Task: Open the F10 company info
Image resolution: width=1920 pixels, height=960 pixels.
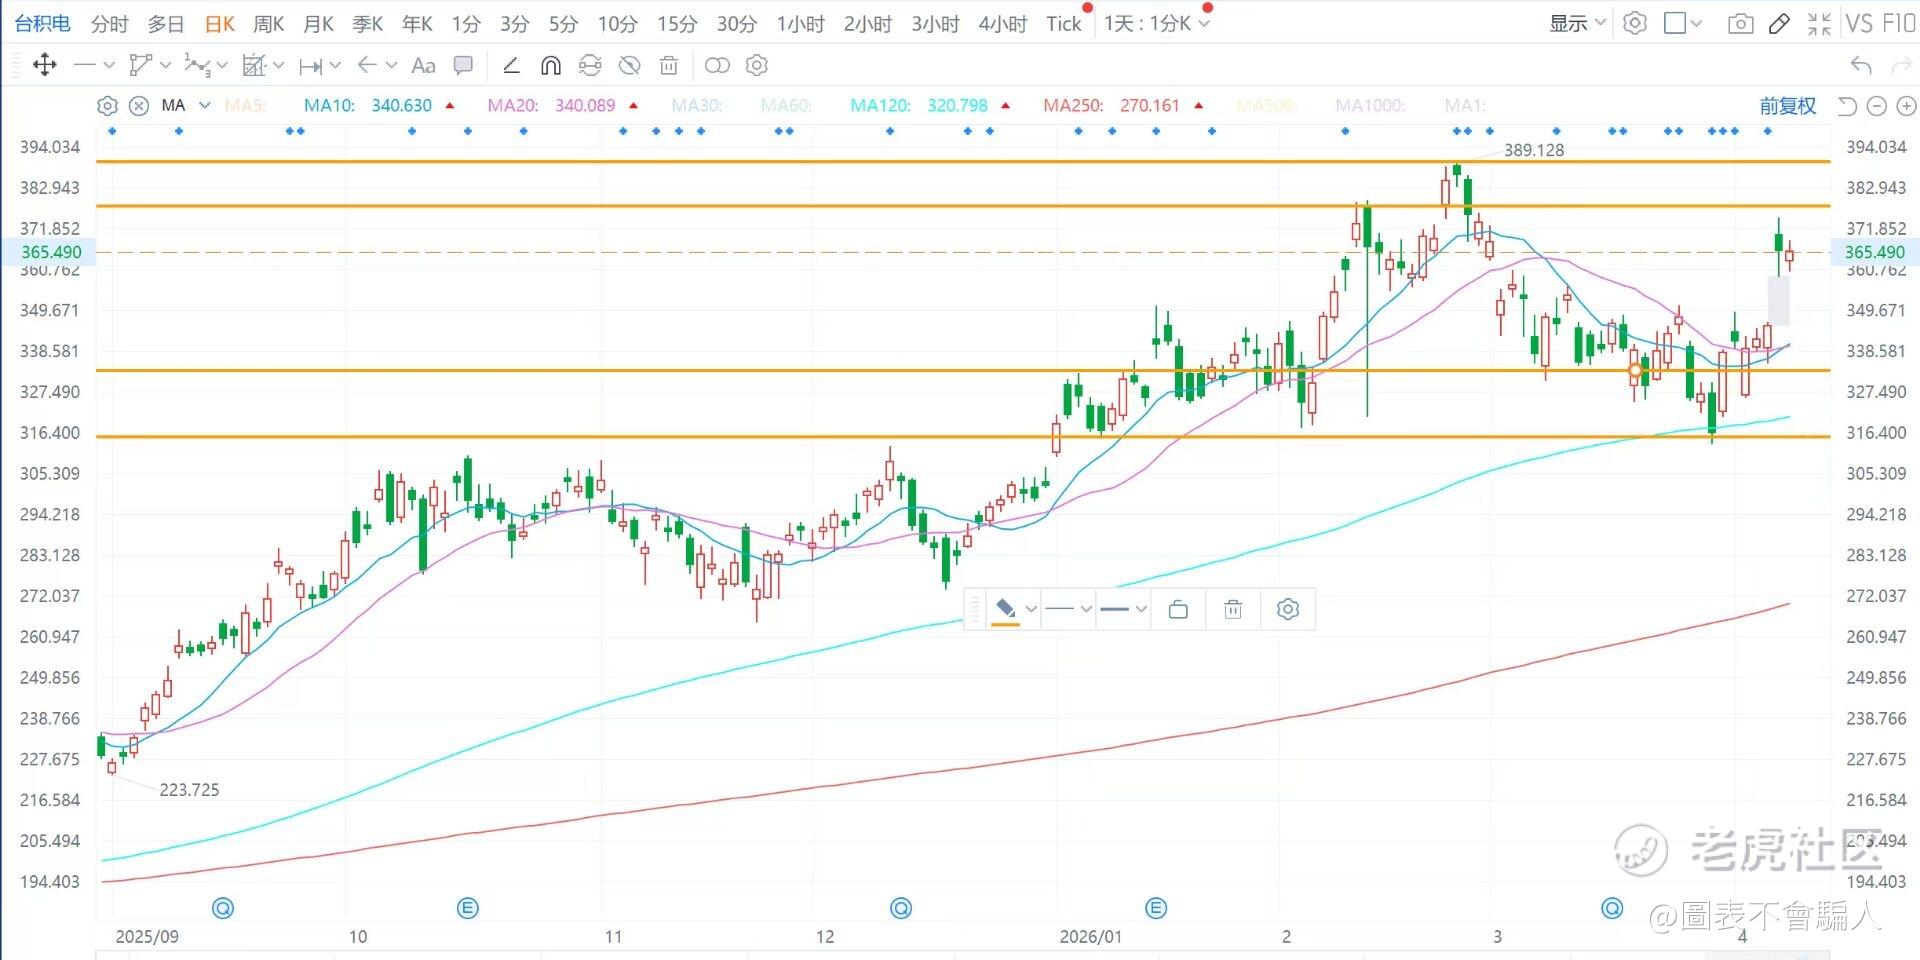Action: coord(1898,24)
